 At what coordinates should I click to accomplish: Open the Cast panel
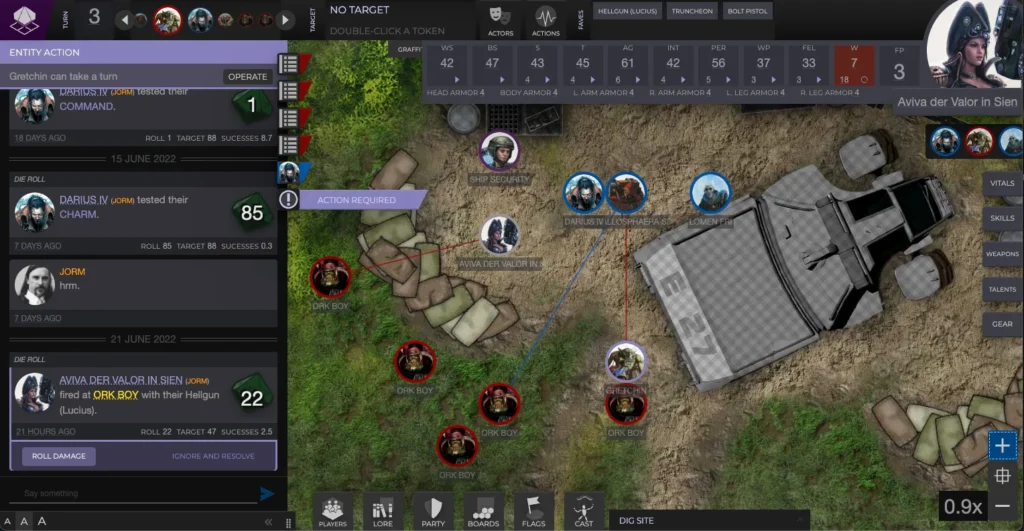(583, 513)
